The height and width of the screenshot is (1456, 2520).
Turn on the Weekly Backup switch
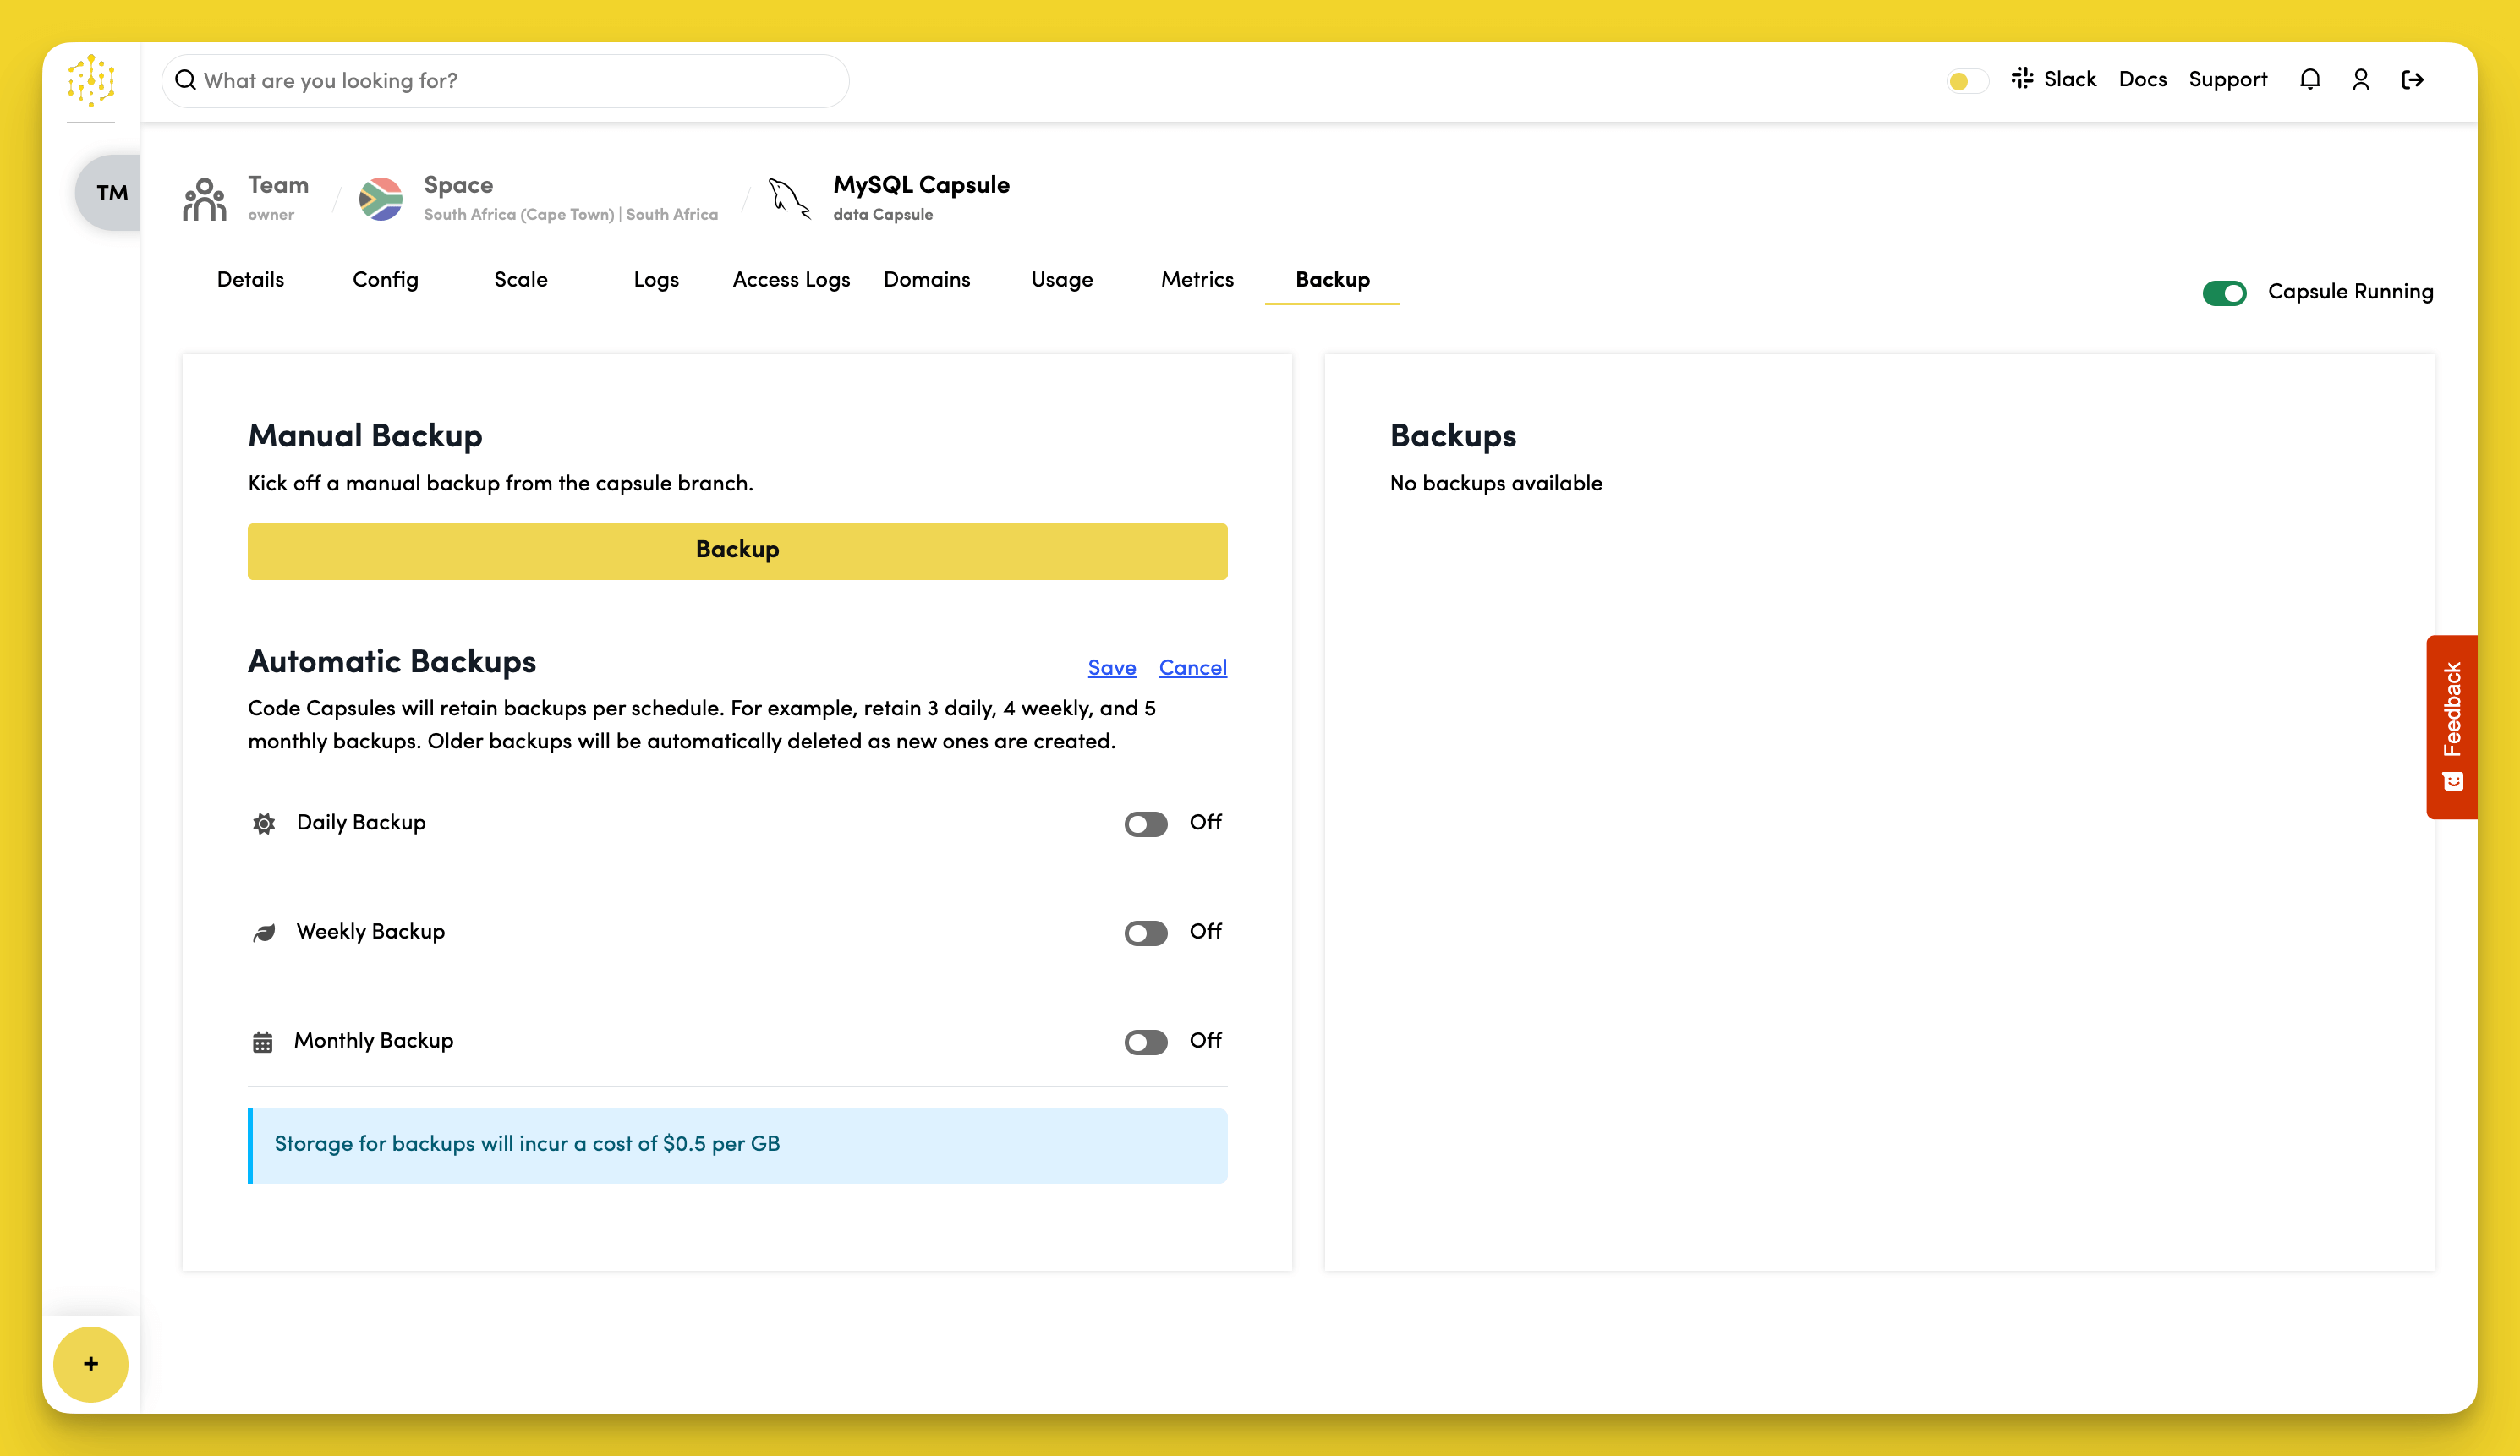[x=1145, y=933]
